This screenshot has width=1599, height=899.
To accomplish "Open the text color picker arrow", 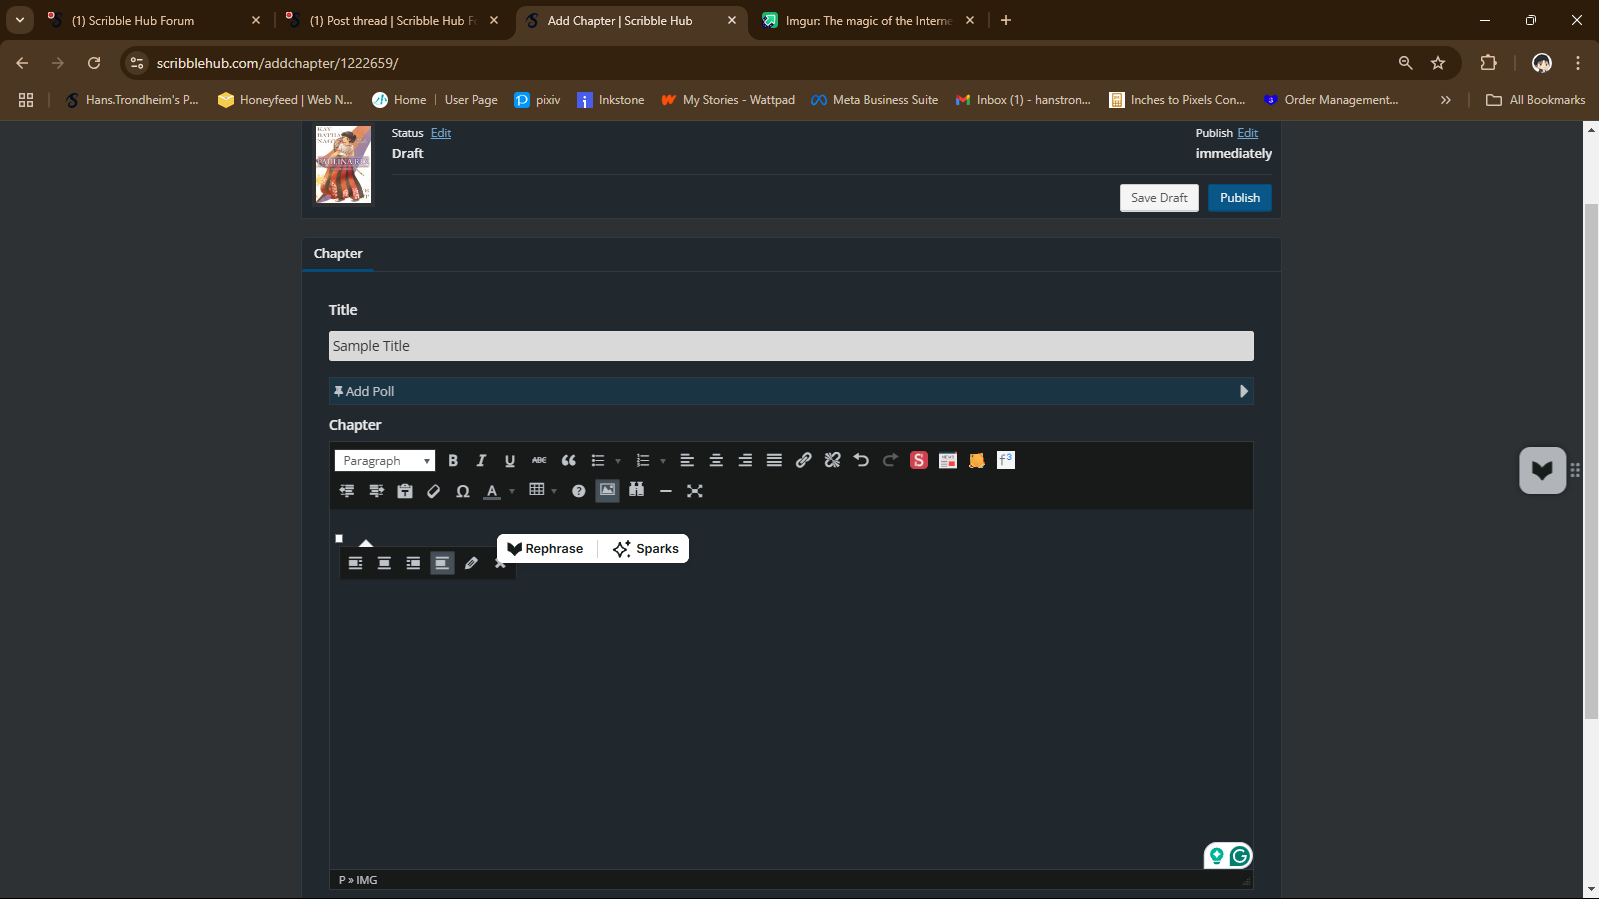I will click(512, 491).
